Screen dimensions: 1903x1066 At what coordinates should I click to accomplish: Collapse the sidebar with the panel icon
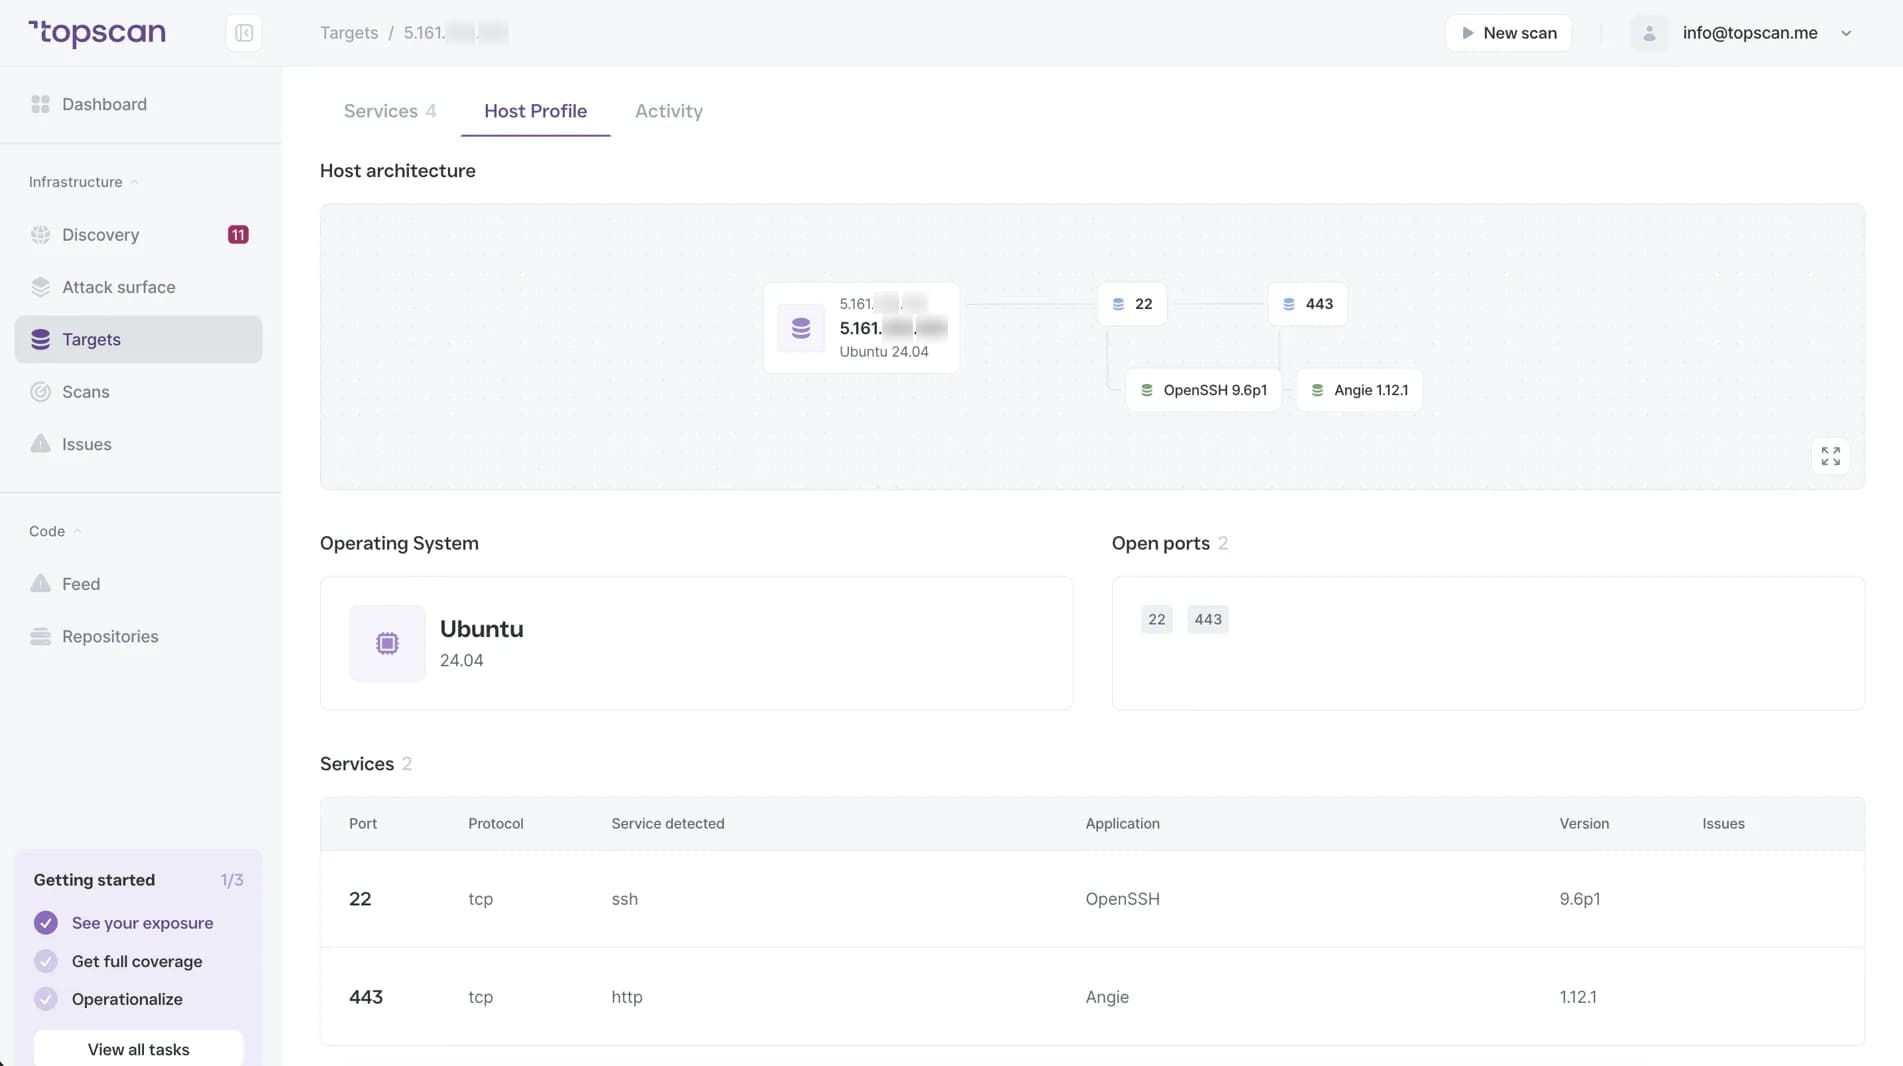pos(244,33)
